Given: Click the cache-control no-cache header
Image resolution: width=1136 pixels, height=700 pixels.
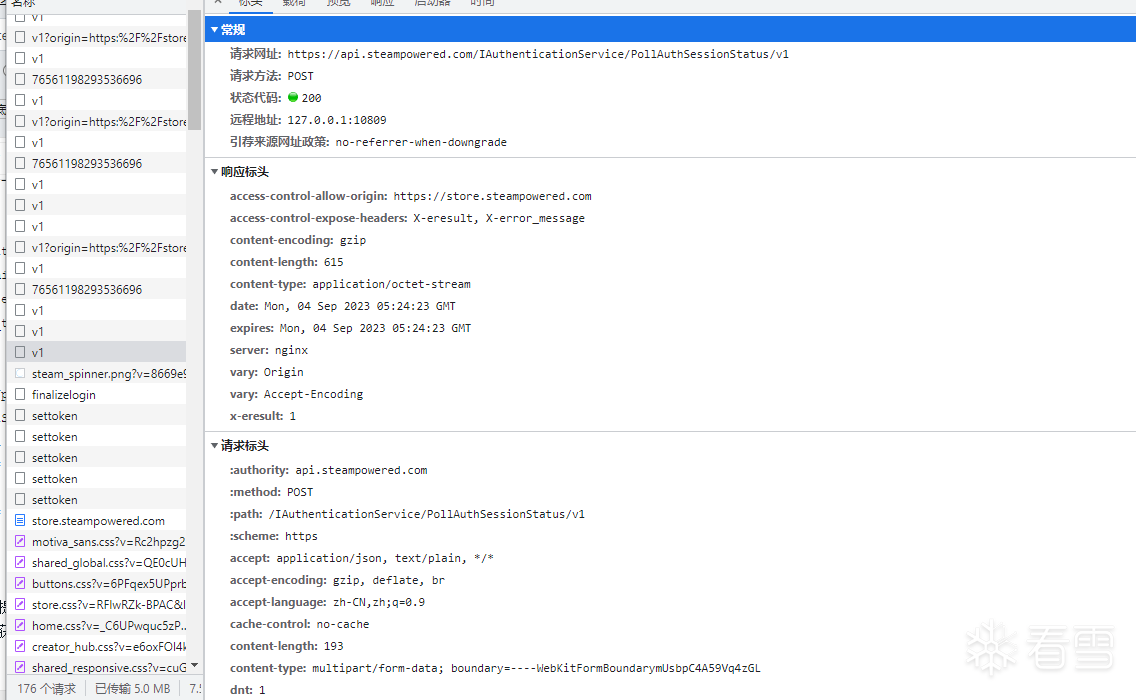Looking at the screenshot, I should (299, 624).
